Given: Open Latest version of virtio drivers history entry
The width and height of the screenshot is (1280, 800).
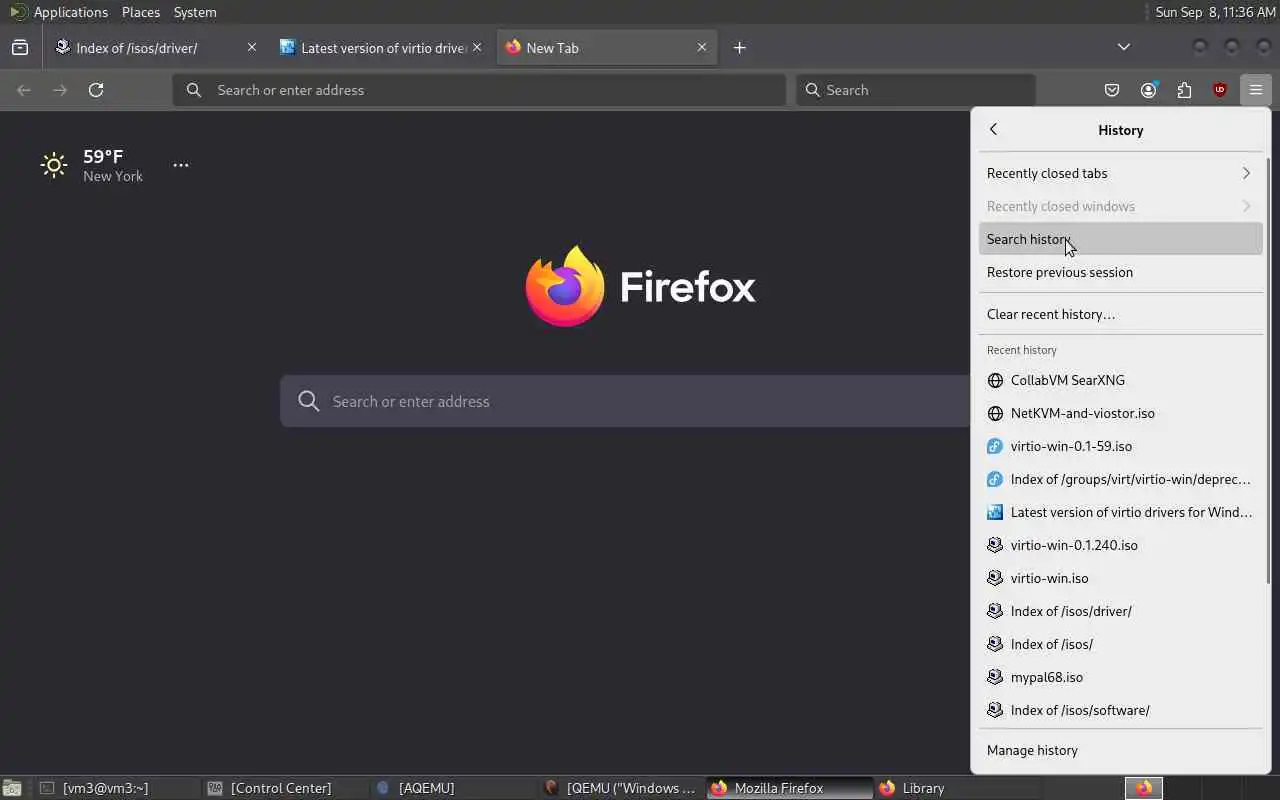Looking at the screenshot, I should click(1120, 512).
